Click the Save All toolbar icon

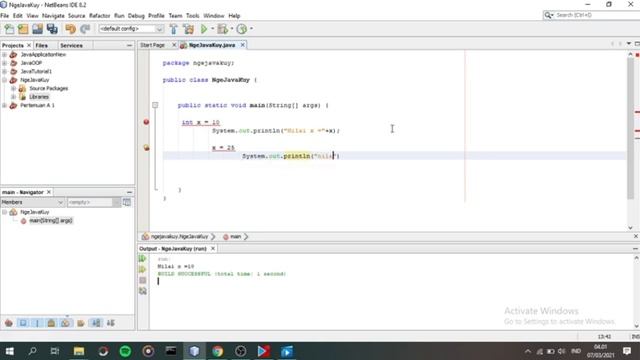(52, 29)
